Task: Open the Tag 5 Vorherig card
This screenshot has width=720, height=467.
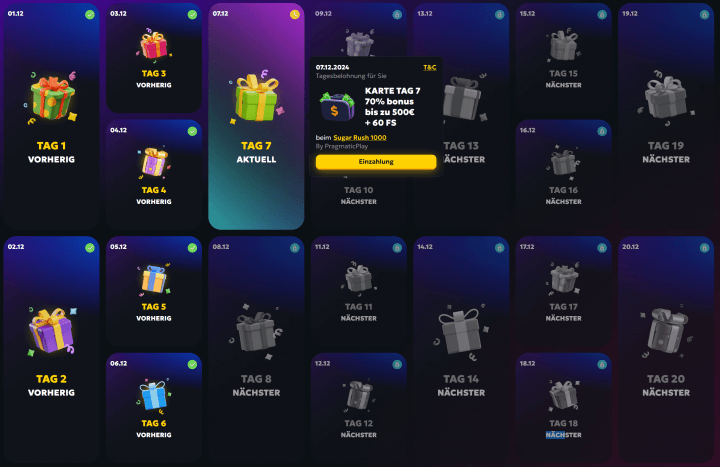Action: 154,291
